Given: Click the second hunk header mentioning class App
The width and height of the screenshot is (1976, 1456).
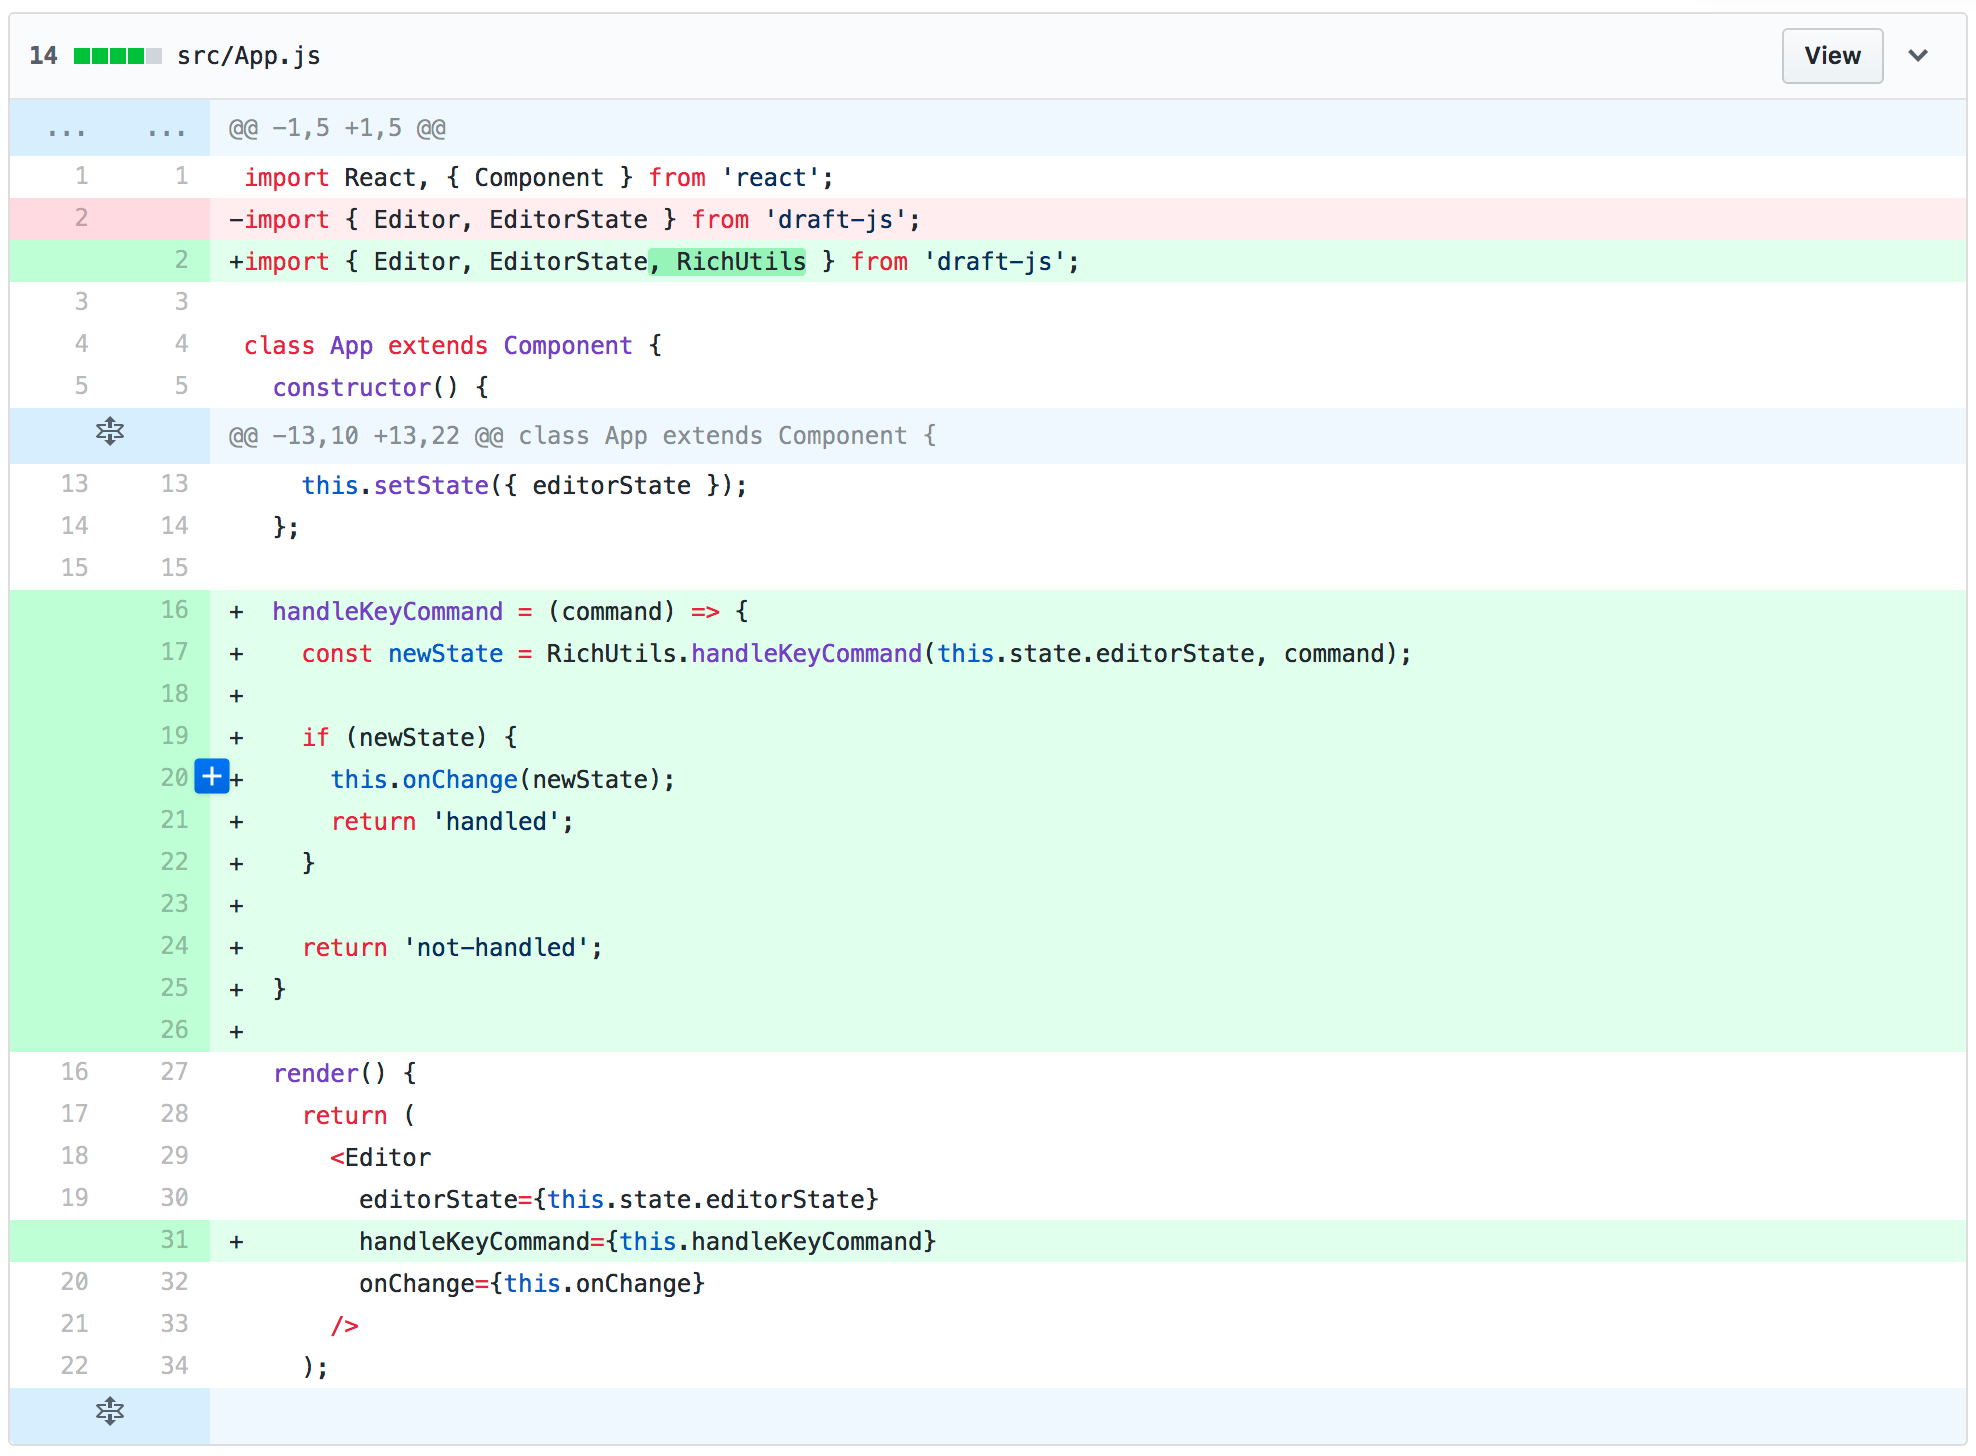Looking at the screenshot, I should 580,435.
